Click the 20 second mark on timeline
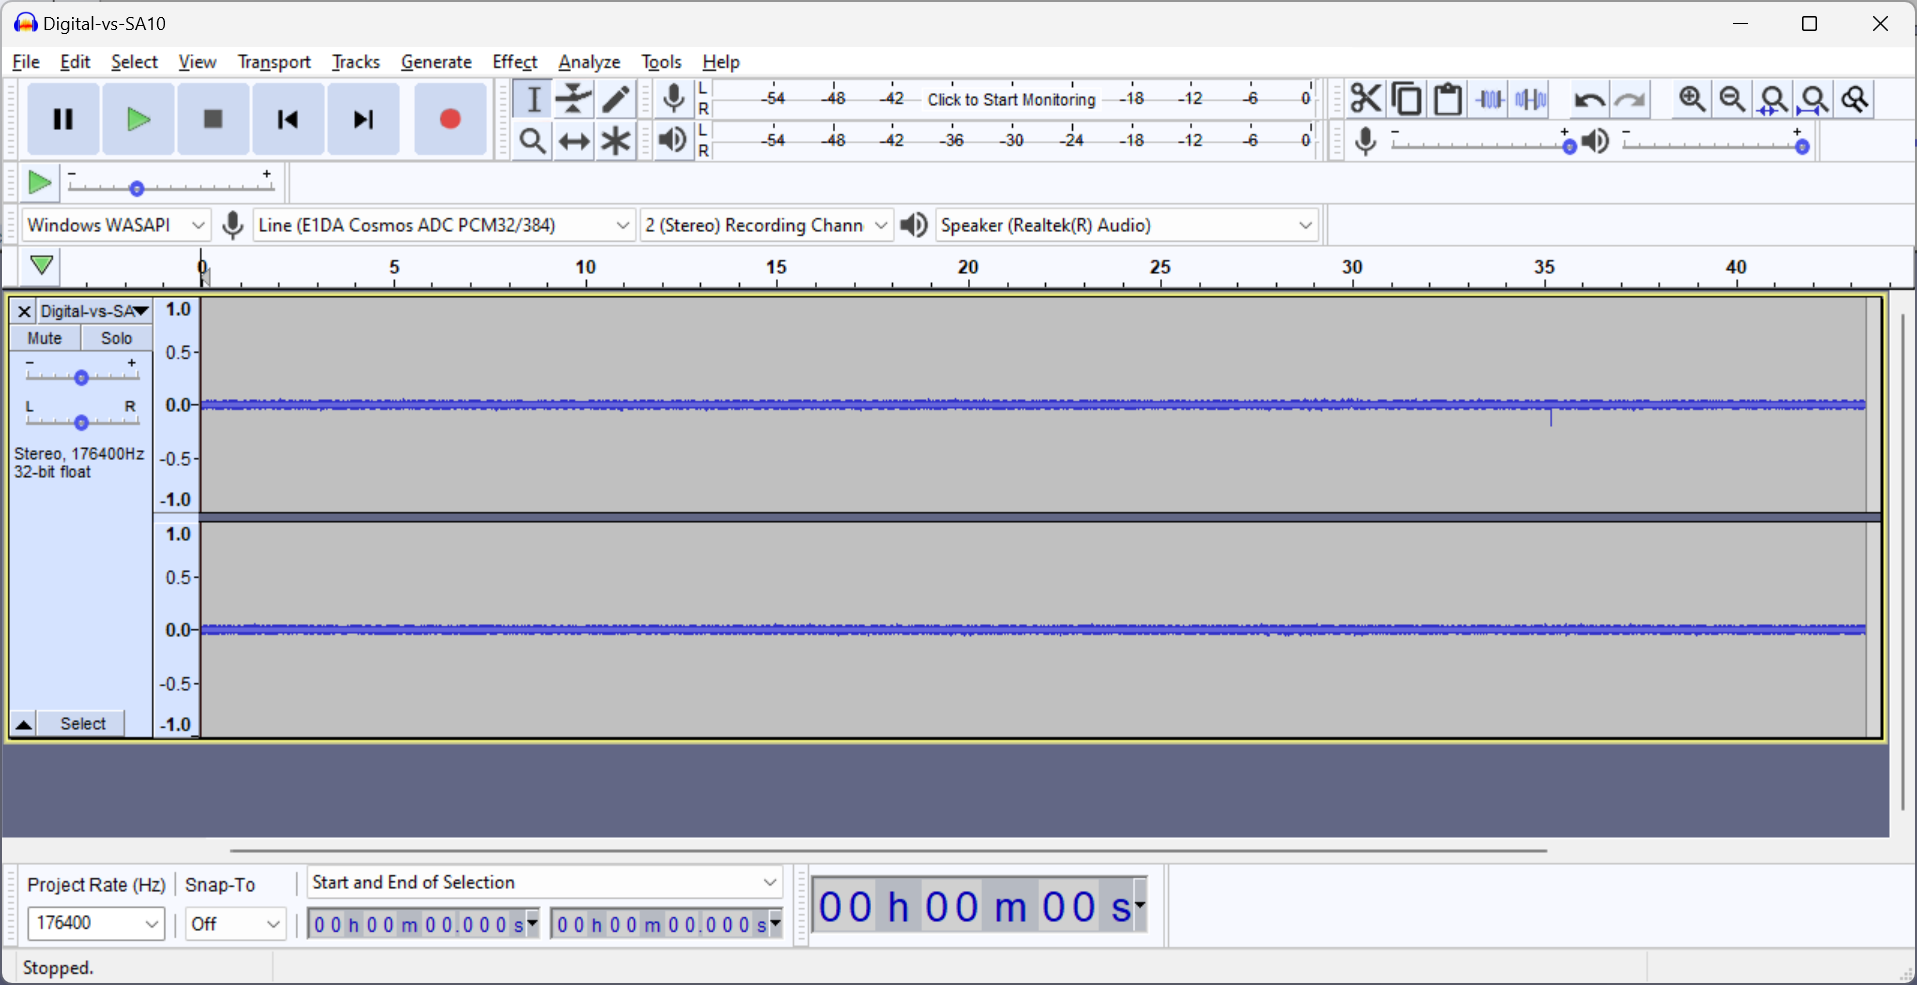The height and width of the screenshot is (985, 1917). [968, 267]
